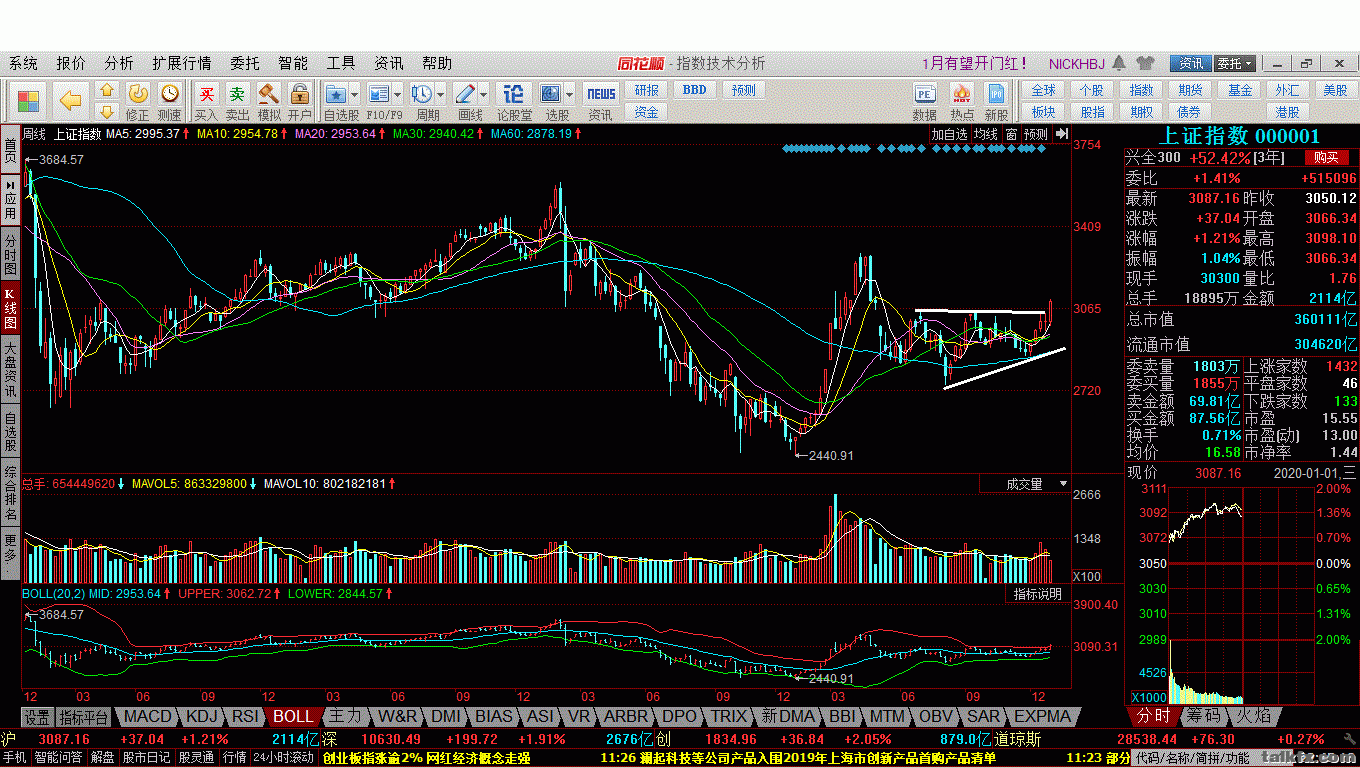Viewport: 1360px width, 768px height.
Task: Click the 指标说明 button
Action: (1037, 594)
